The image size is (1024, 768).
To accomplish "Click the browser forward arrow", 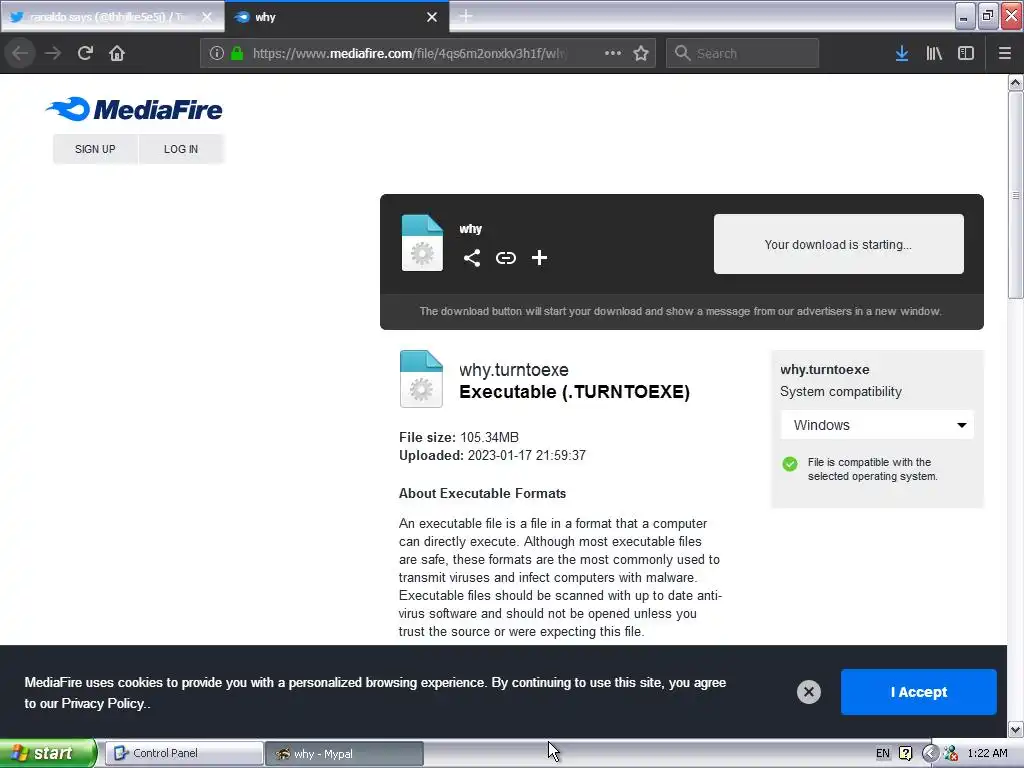I will click(53, 53).
